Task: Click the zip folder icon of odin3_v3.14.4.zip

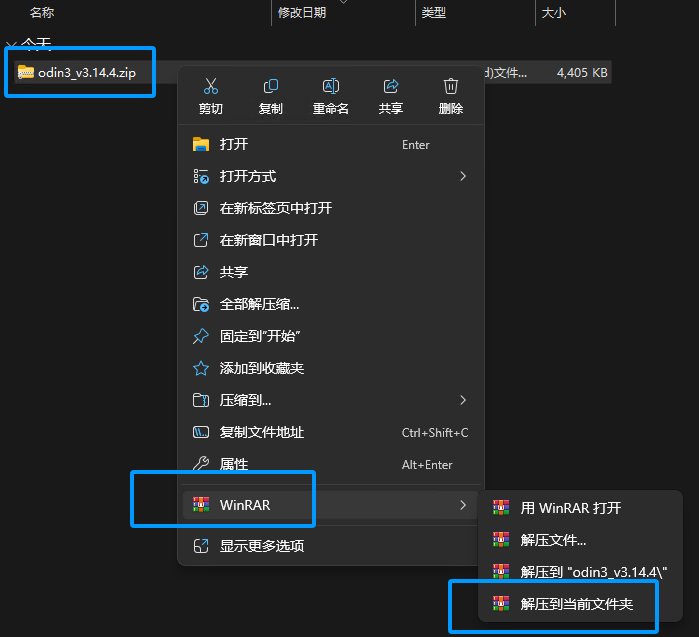Action: point(25,72)
